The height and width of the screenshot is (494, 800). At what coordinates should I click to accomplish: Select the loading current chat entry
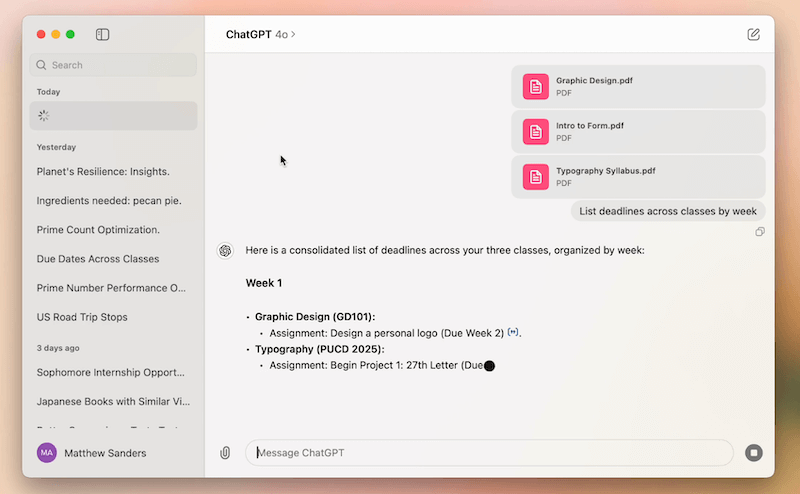click(113, 115)
